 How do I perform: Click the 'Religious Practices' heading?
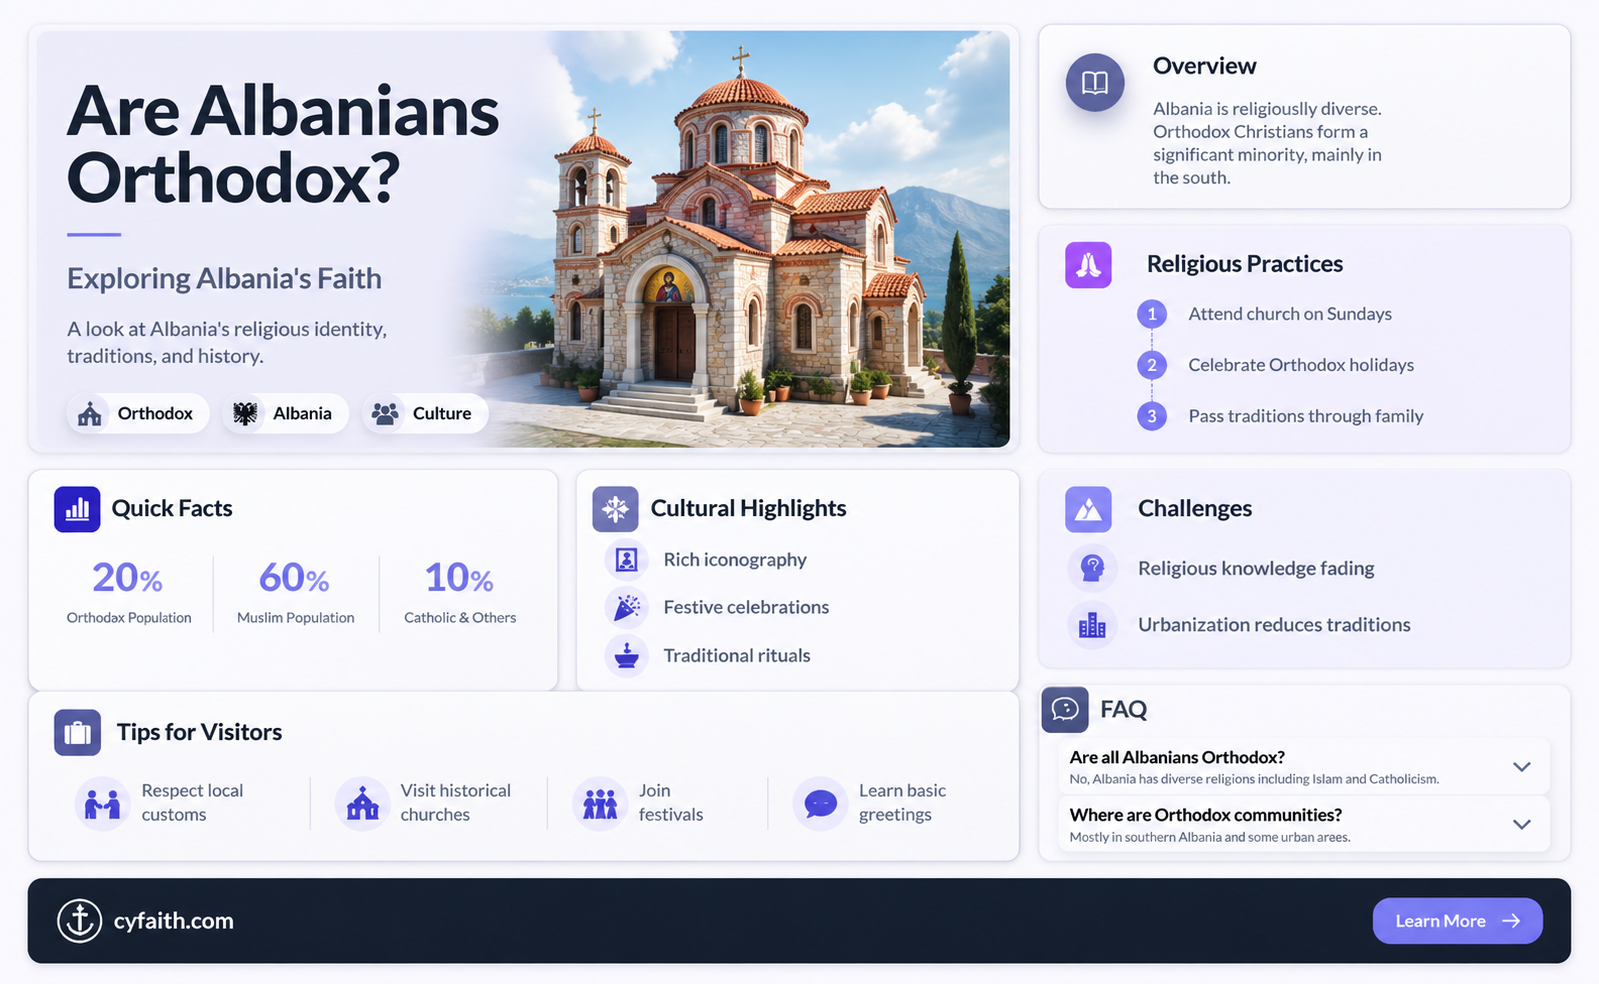tap(1245, 264)
